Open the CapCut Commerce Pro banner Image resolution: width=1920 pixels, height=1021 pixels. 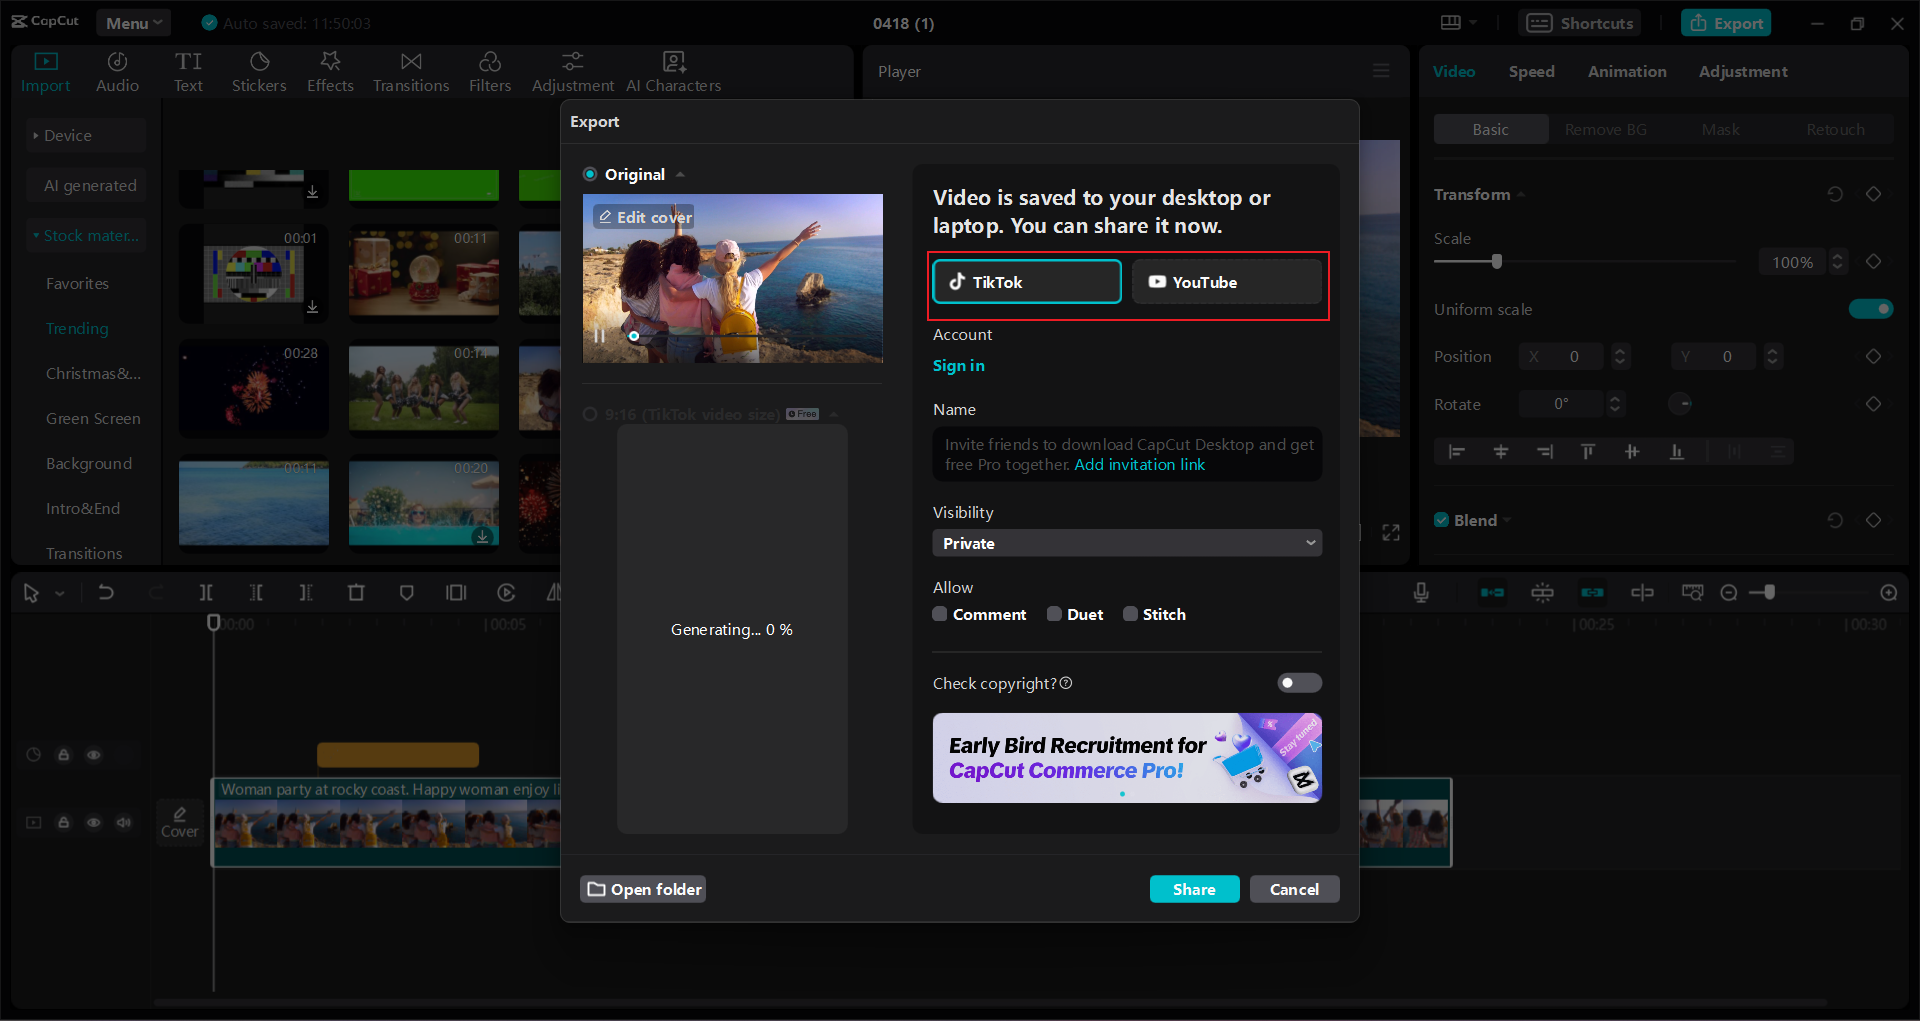pyautogui.click(x=1127, y=758)
